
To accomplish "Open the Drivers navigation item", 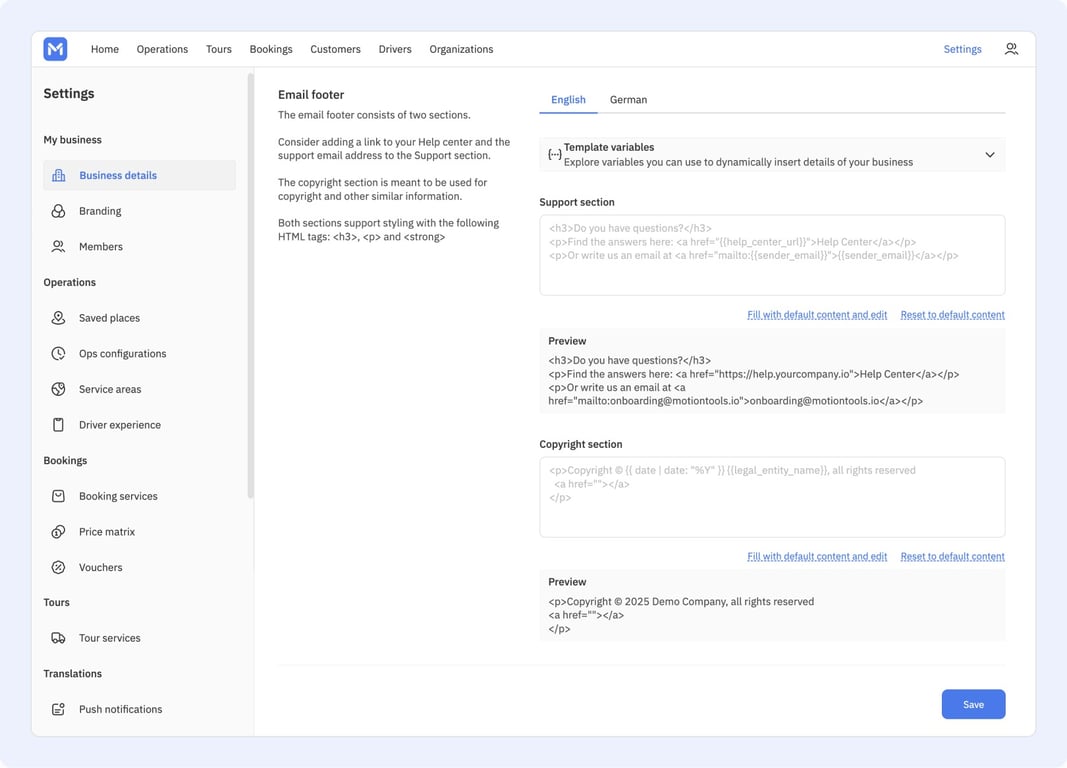I will 395,49.
